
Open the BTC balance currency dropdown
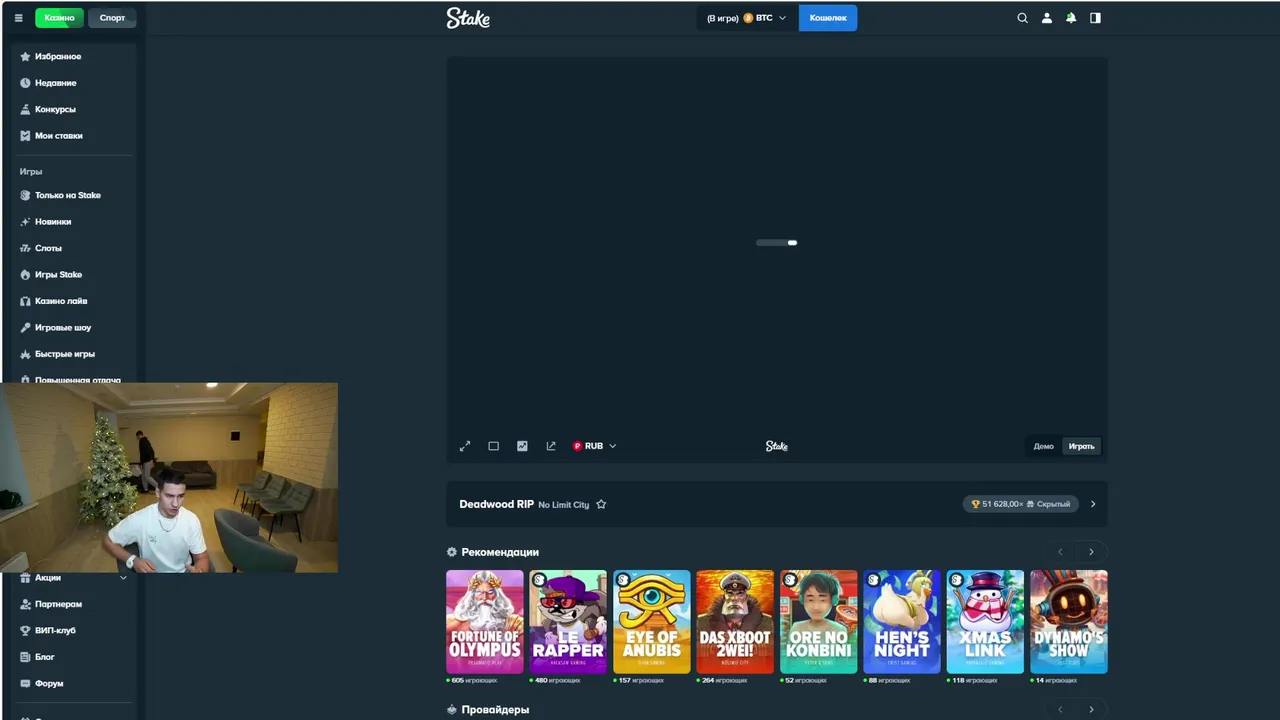[747, 18]
